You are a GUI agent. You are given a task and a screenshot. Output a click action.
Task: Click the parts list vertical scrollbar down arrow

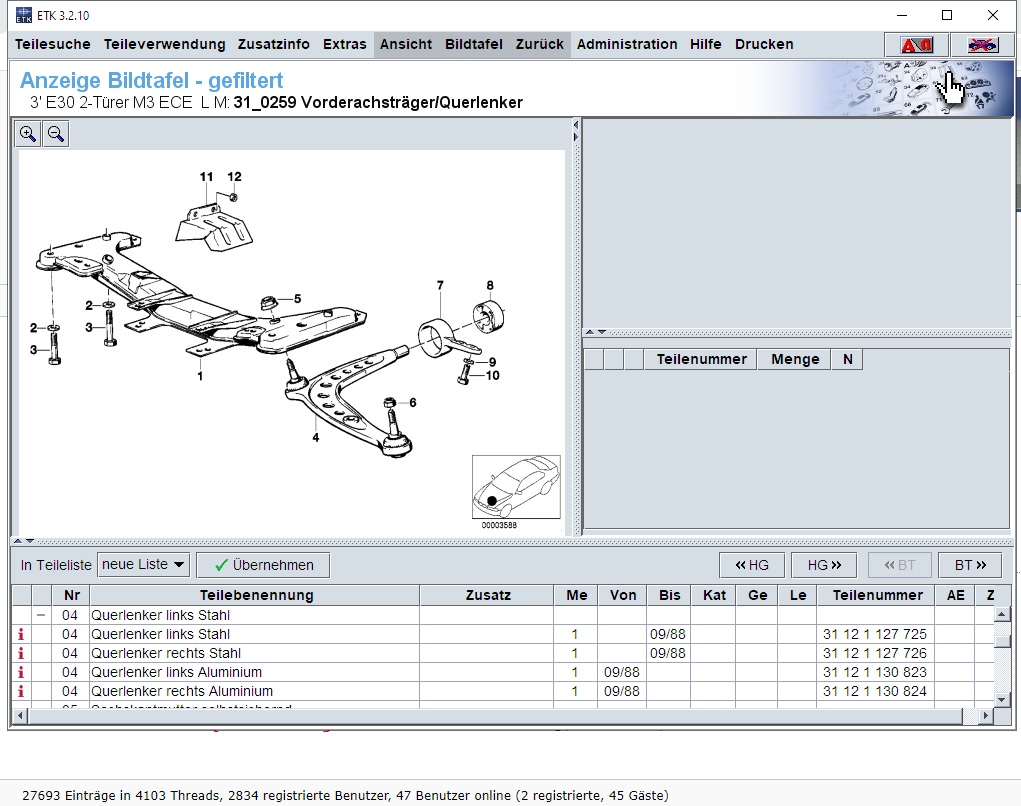click(x=1001, y=700)
